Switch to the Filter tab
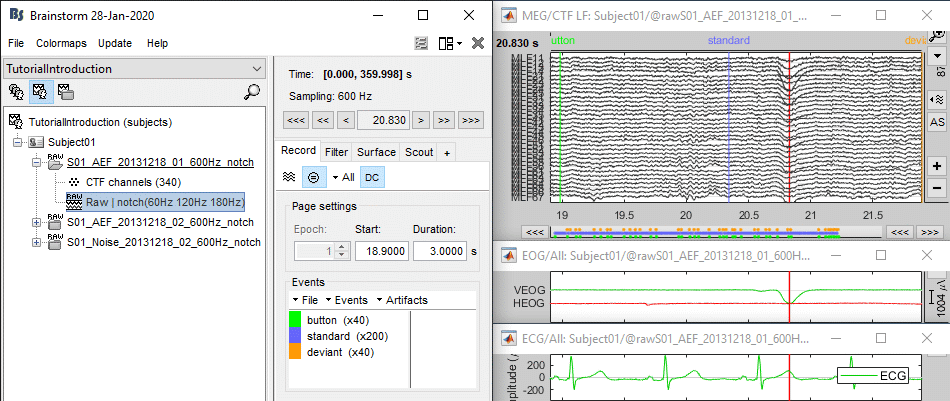950x401 pixels. click(x=336, y=152)
